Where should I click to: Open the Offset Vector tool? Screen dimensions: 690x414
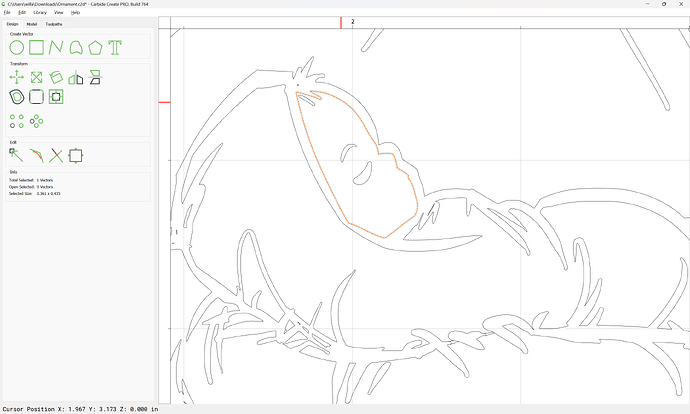point(17,97)
